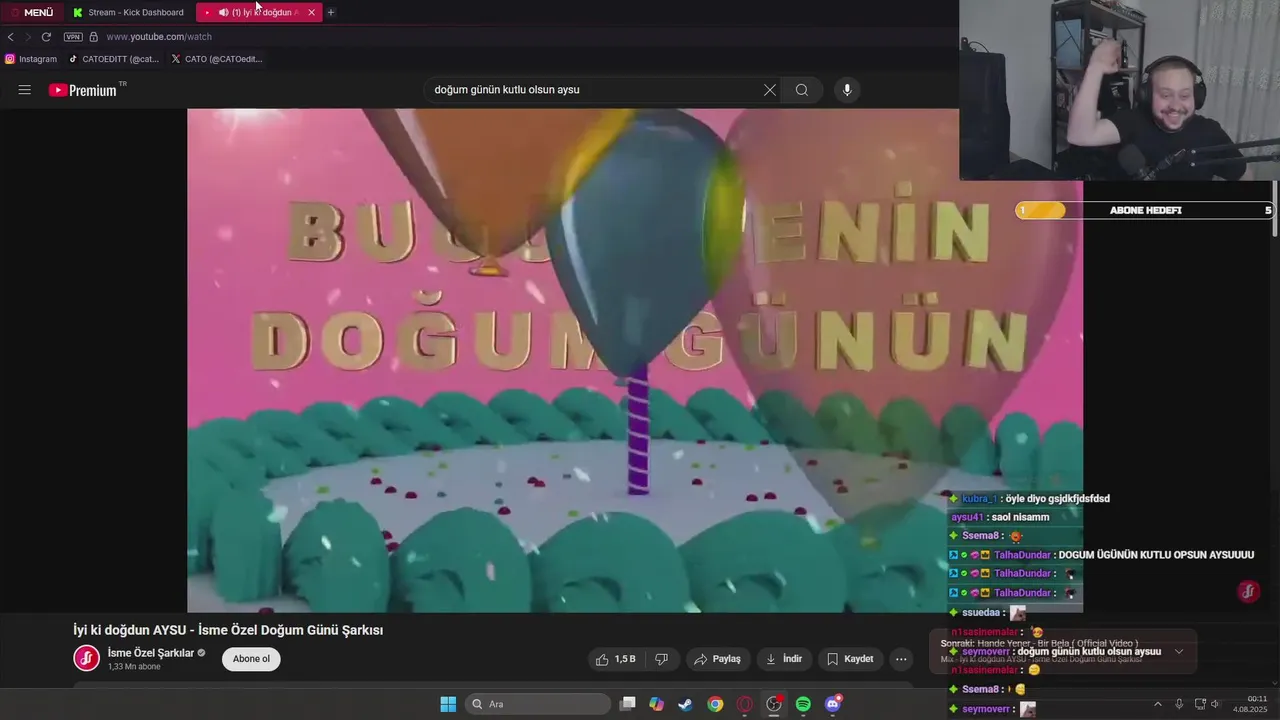Expand the upcoming video mix chevron
Image resolution: width=1280 pixels, height=720 pixels.
click(1179, 652)
